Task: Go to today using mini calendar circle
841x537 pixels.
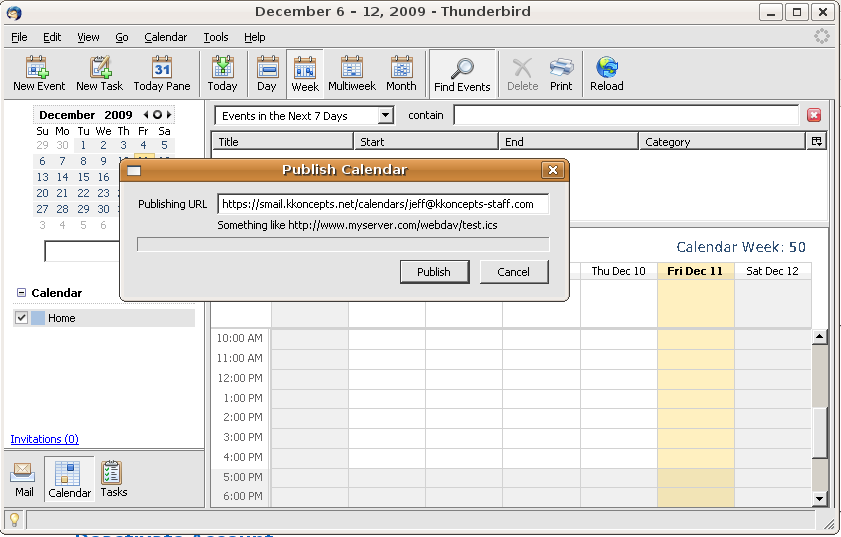Action: [x=157, y=114]
